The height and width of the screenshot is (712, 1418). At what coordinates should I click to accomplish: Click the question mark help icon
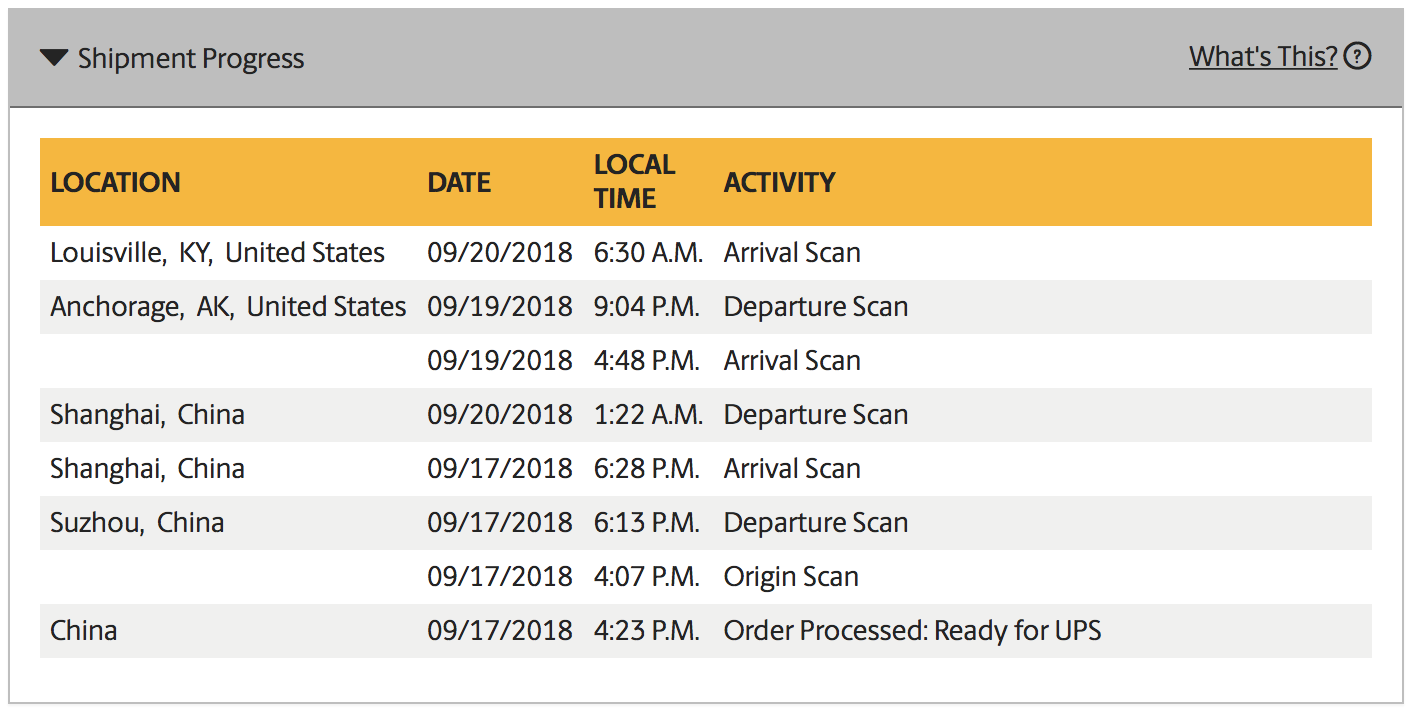pos(1357,57)
